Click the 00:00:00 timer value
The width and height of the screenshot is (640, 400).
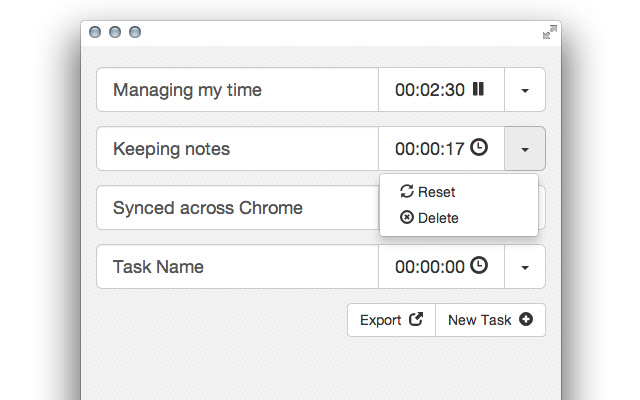pos(430,267)
